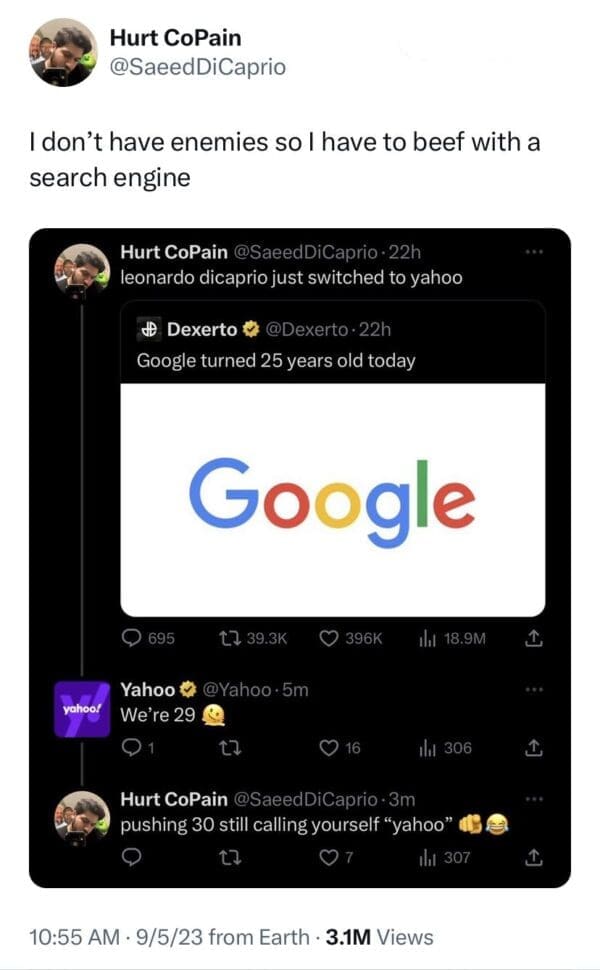Open the Google logo image

click(332, 499)
